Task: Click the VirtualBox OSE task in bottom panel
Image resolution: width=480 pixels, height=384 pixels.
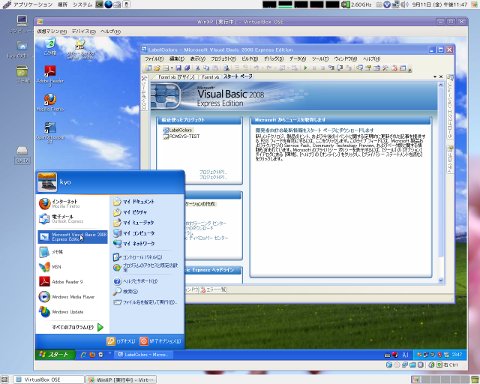Action: point(49,380)
